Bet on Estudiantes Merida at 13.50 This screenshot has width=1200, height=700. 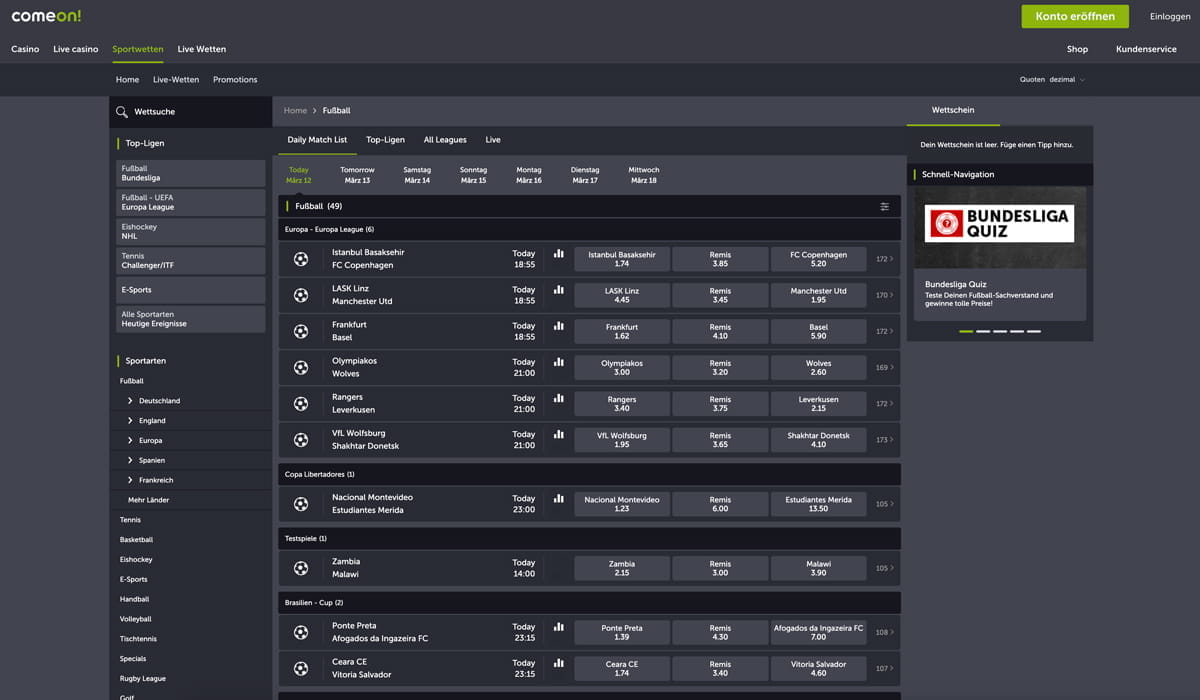(818, 503)
